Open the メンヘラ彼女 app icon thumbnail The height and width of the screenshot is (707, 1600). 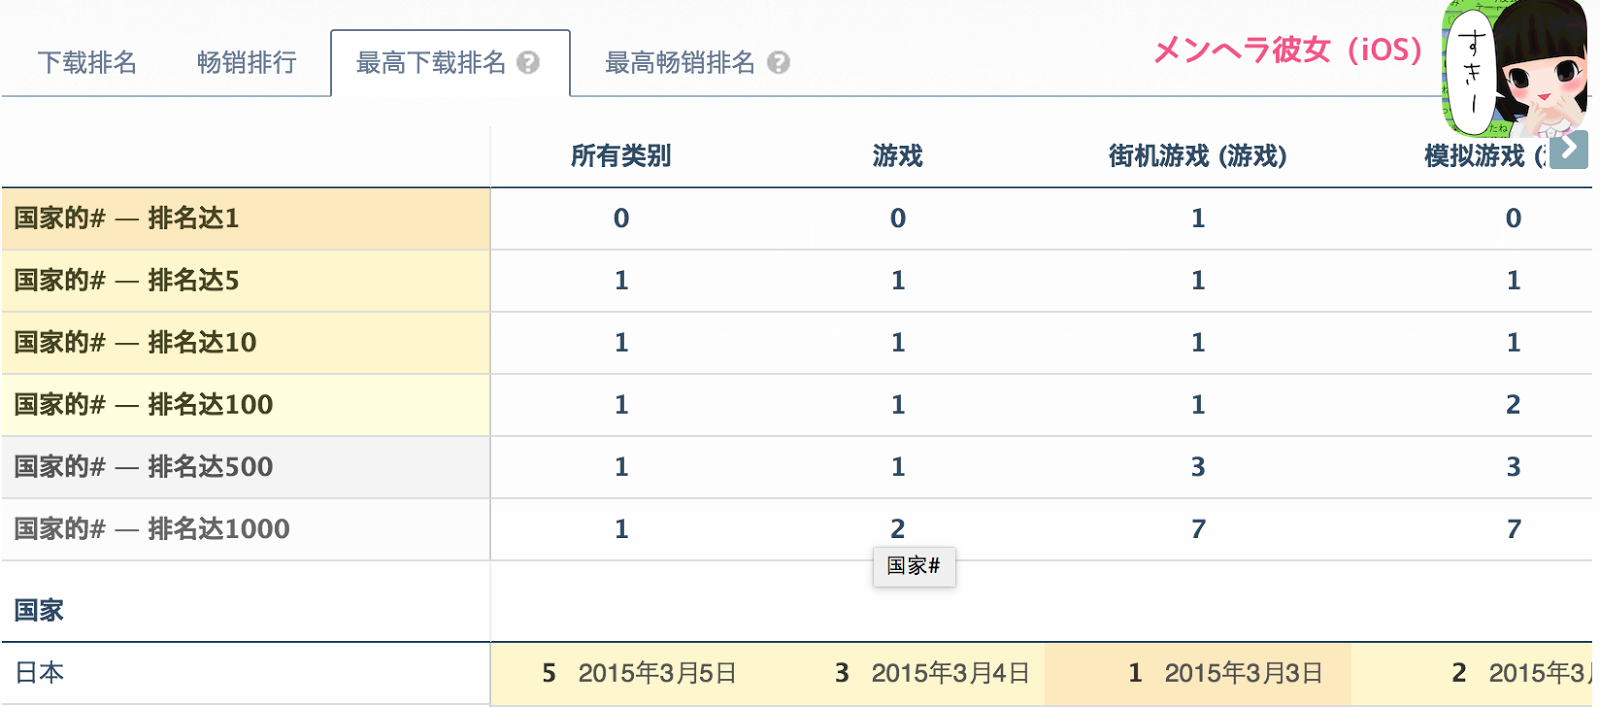[1514, 68]
